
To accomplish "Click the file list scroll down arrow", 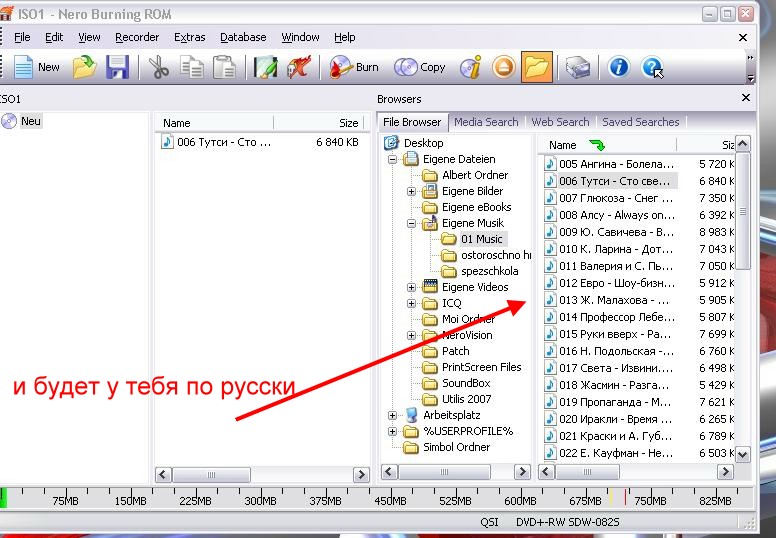I will [x=742, y=454].
